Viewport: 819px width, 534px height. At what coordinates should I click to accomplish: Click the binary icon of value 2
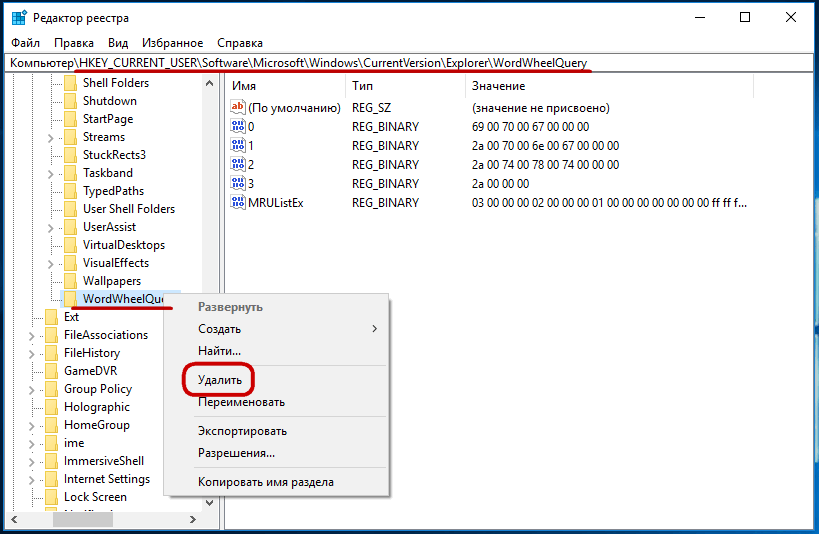[x=238, y=165]
